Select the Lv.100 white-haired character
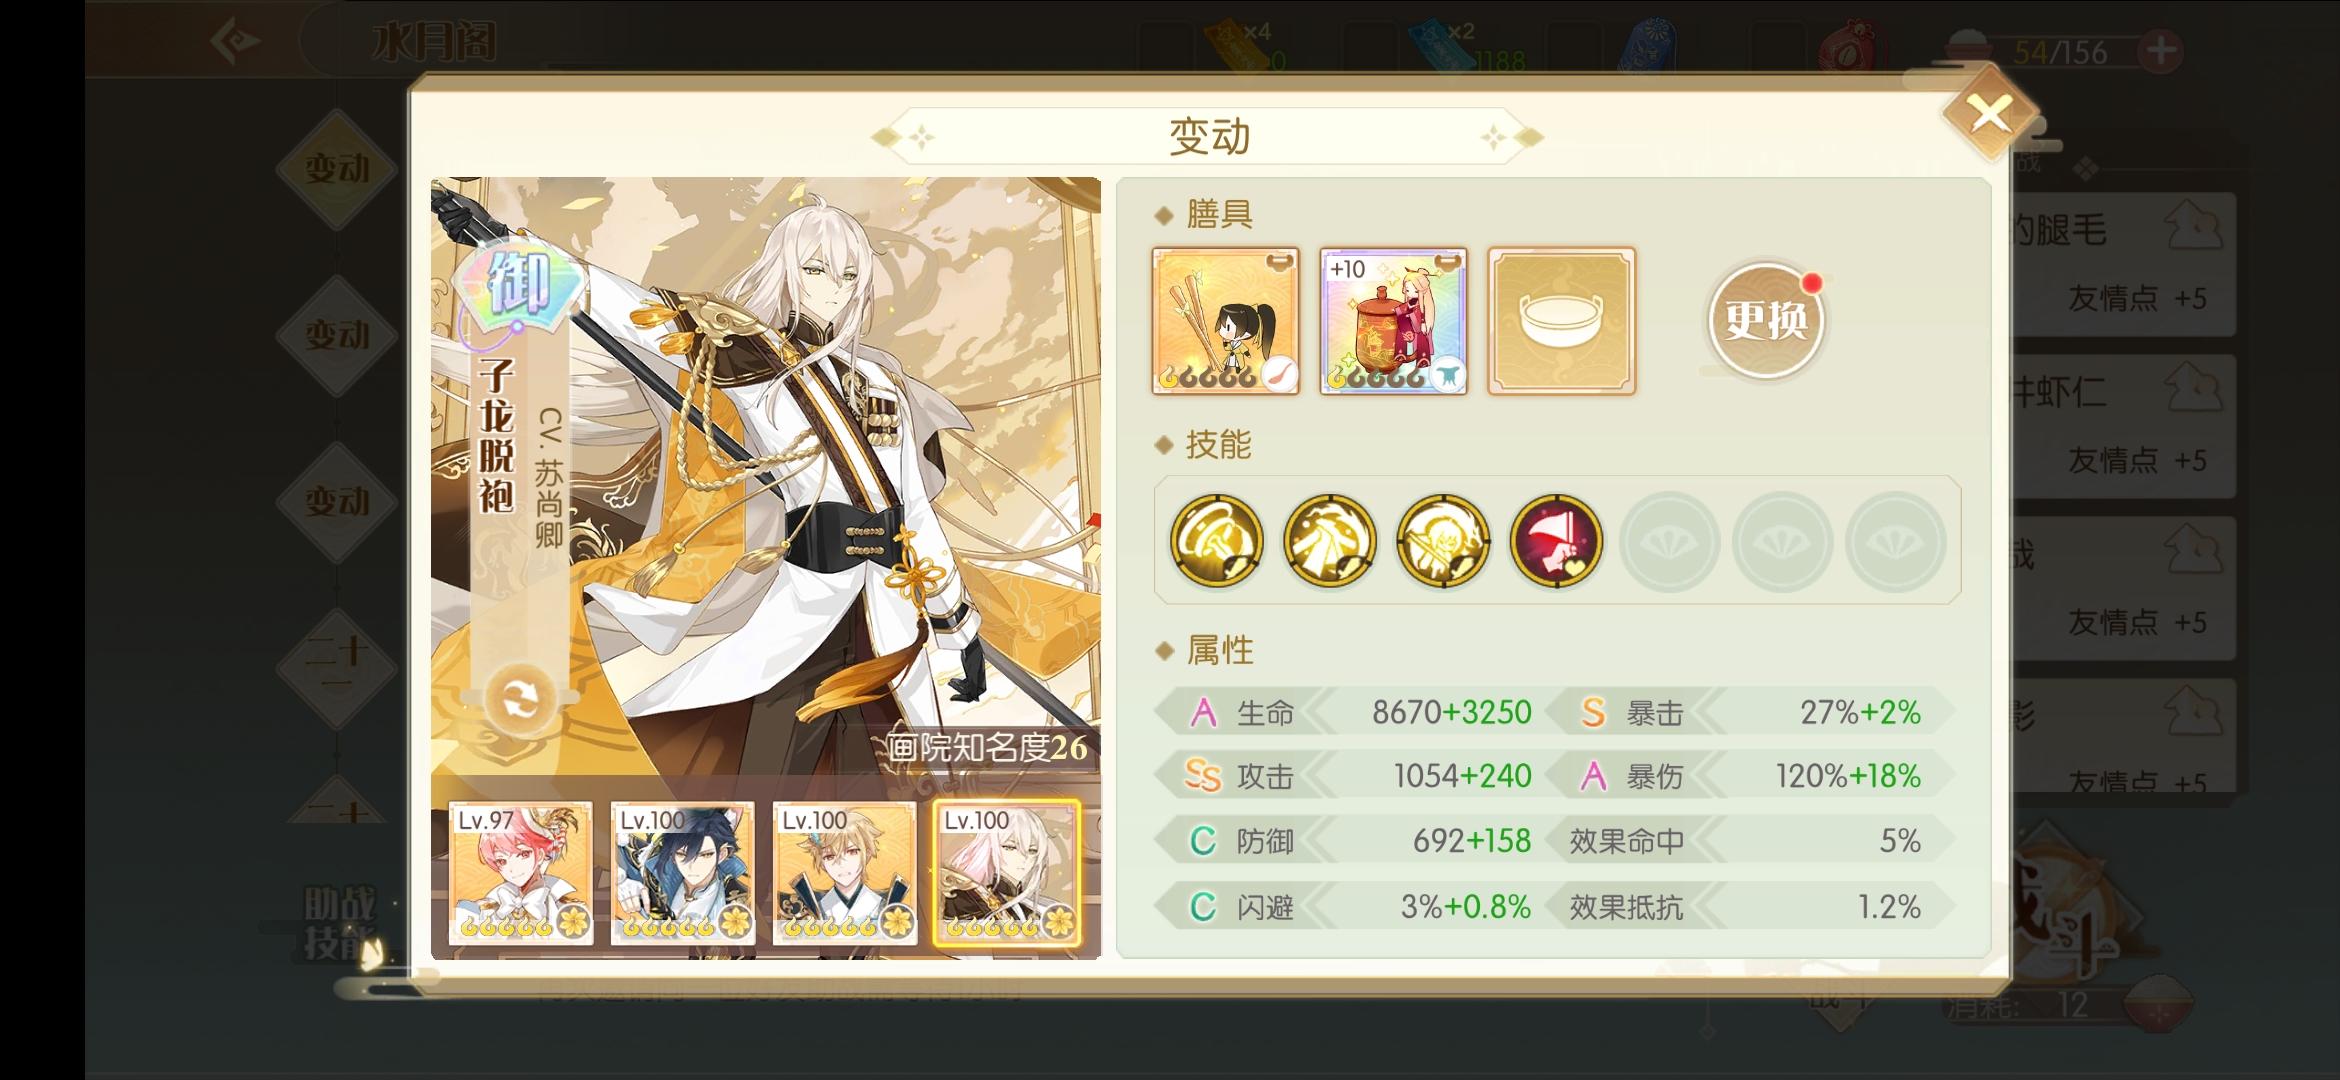This screenshot has height=1080, width=2340. (1006, 873)
